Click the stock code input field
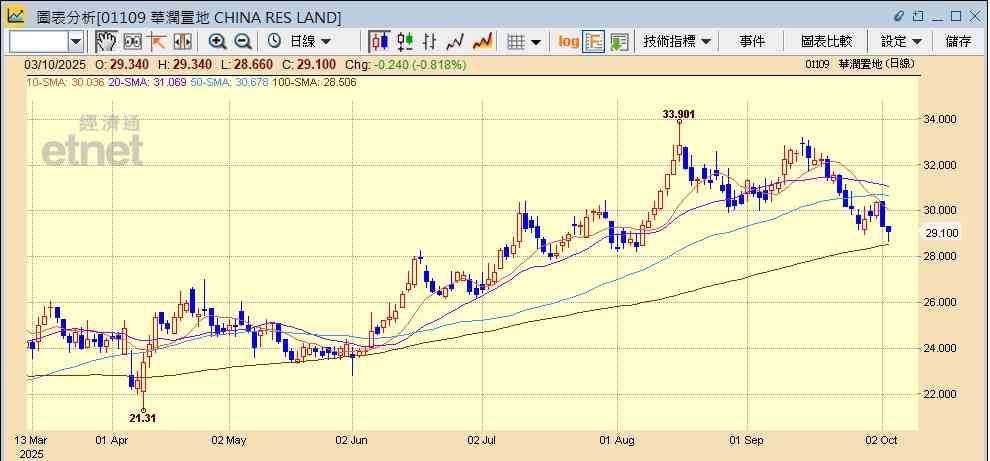 [38, 41]
